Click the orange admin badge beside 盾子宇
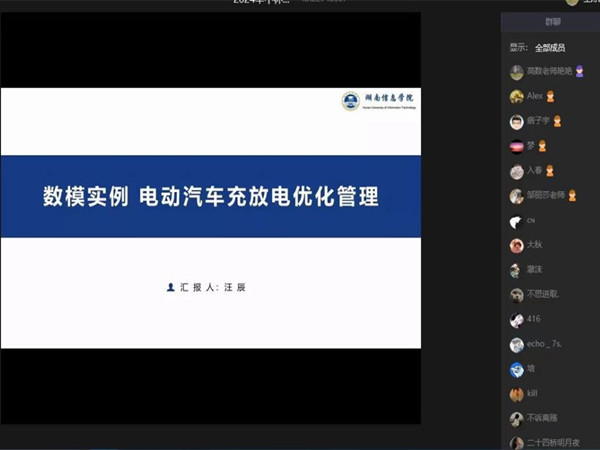The height and width of the screenshot is (450, 600). point(557,121)
